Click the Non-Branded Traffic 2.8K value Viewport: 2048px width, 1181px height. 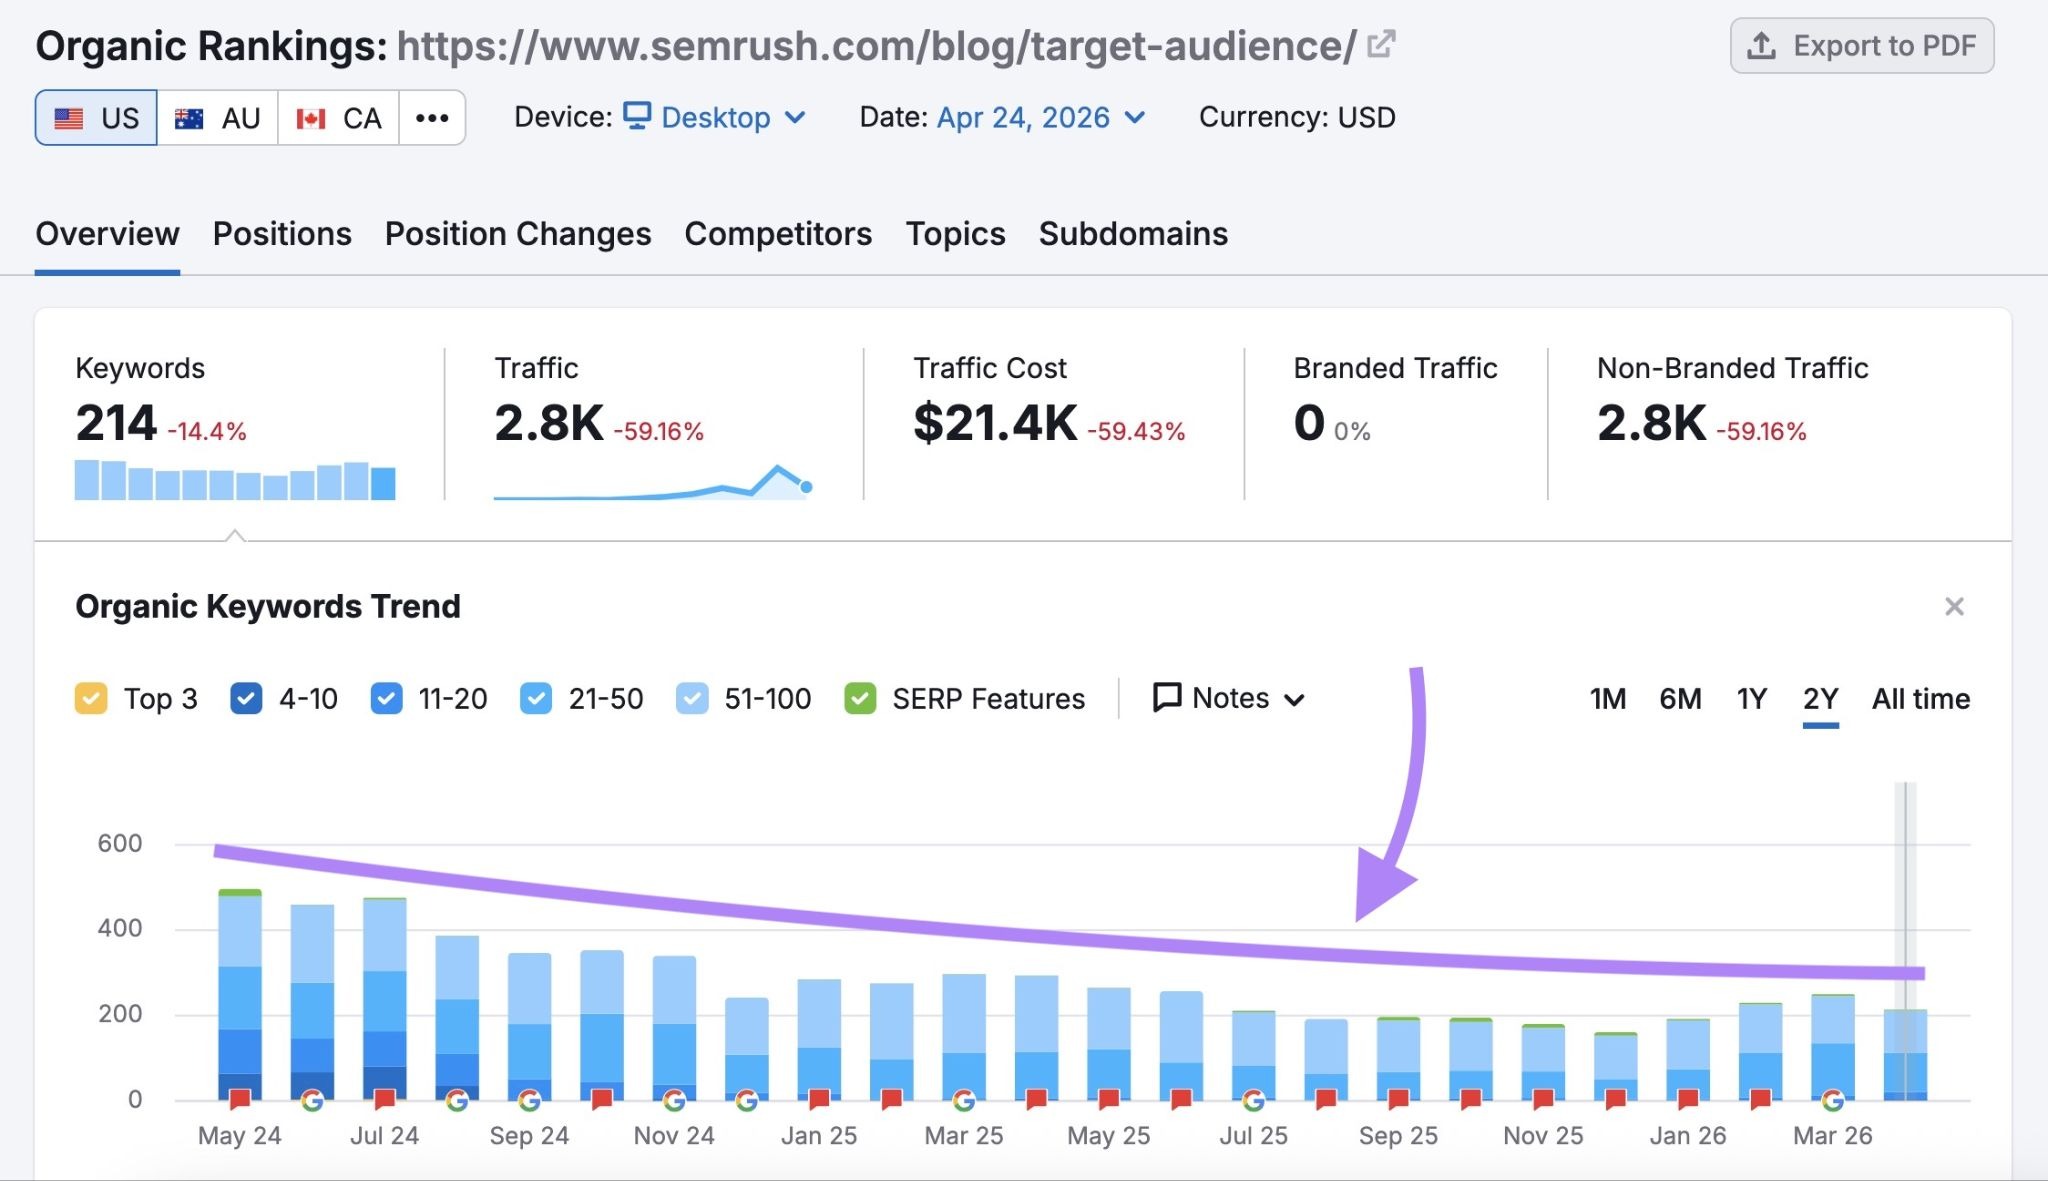pyautogui.click(x=1651, y=423)
